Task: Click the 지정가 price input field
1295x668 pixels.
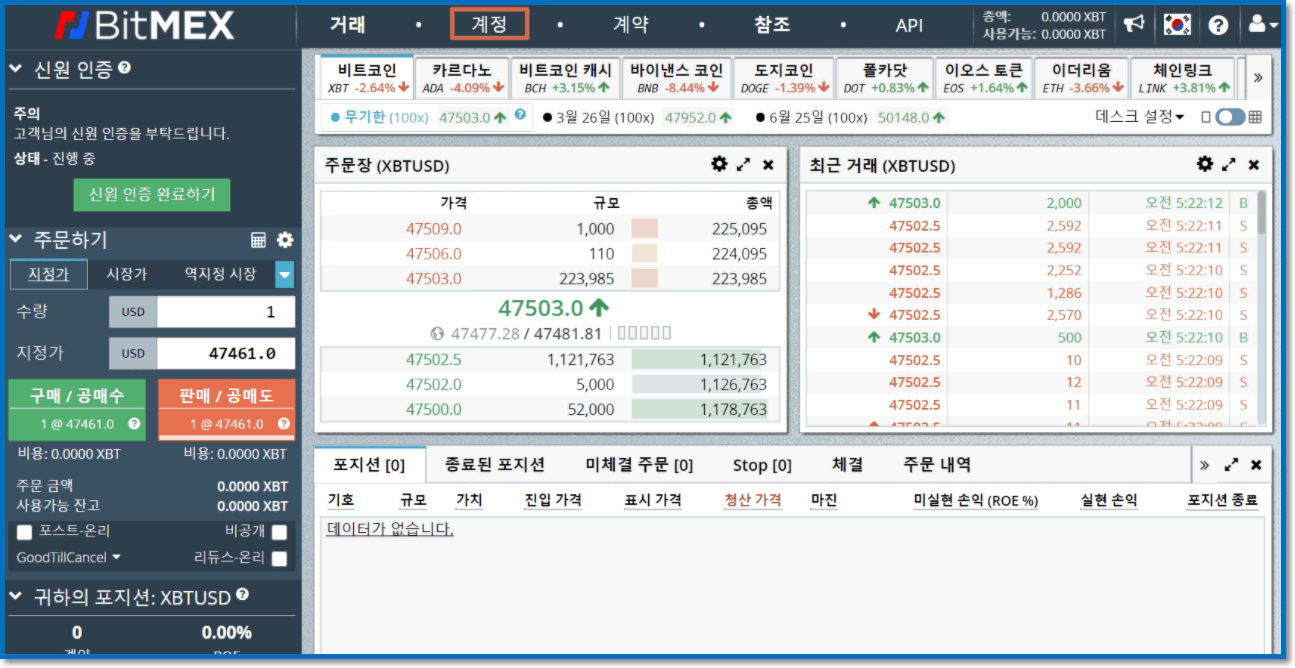Action: 225,352
